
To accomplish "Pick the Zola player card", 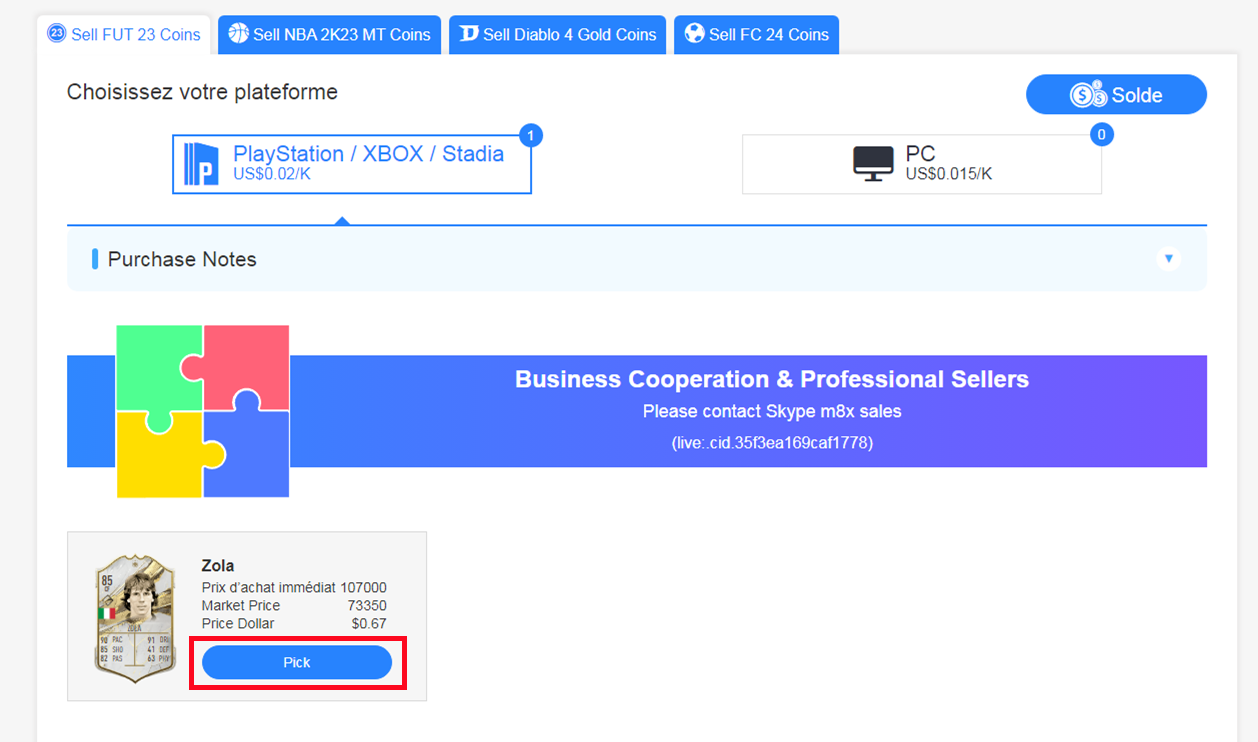I will 297,662.
